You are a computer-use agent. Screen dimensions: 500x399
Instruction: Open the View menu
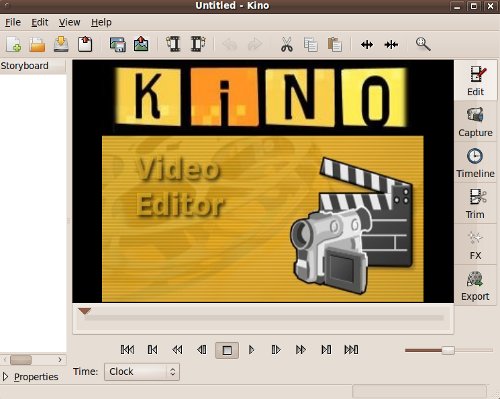point(70,22)
